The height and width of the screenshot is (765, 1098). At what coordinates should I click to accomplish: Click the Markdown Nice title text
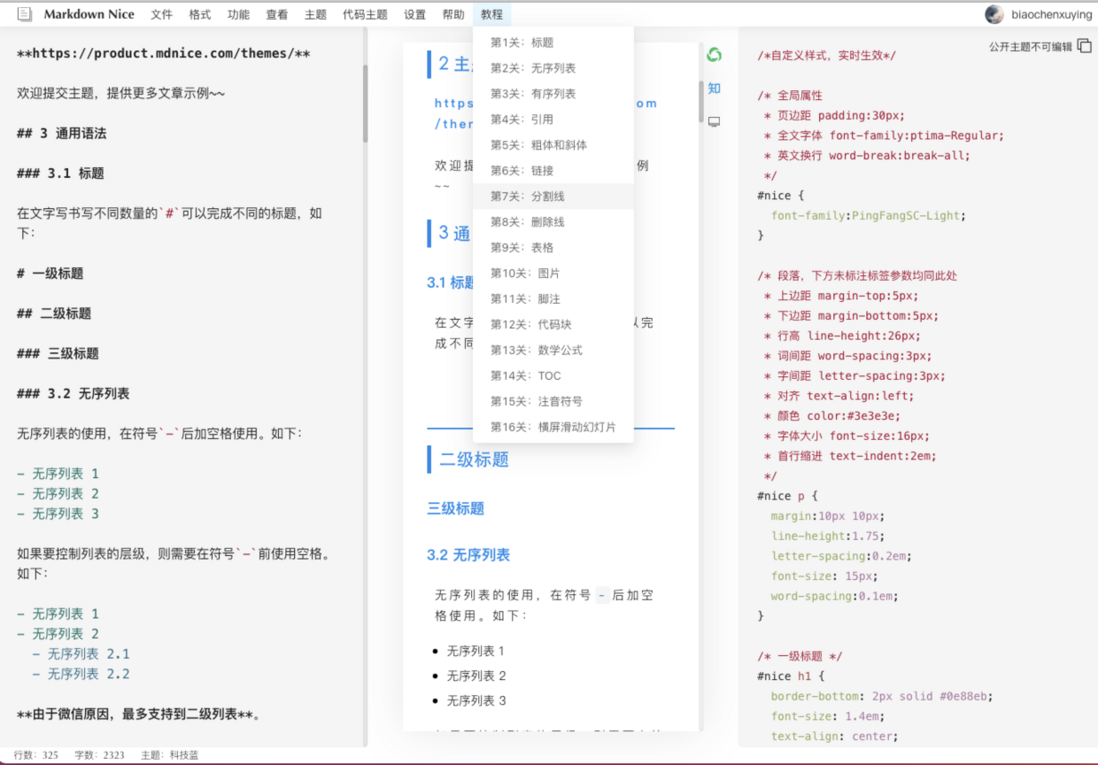pos(89,14)
